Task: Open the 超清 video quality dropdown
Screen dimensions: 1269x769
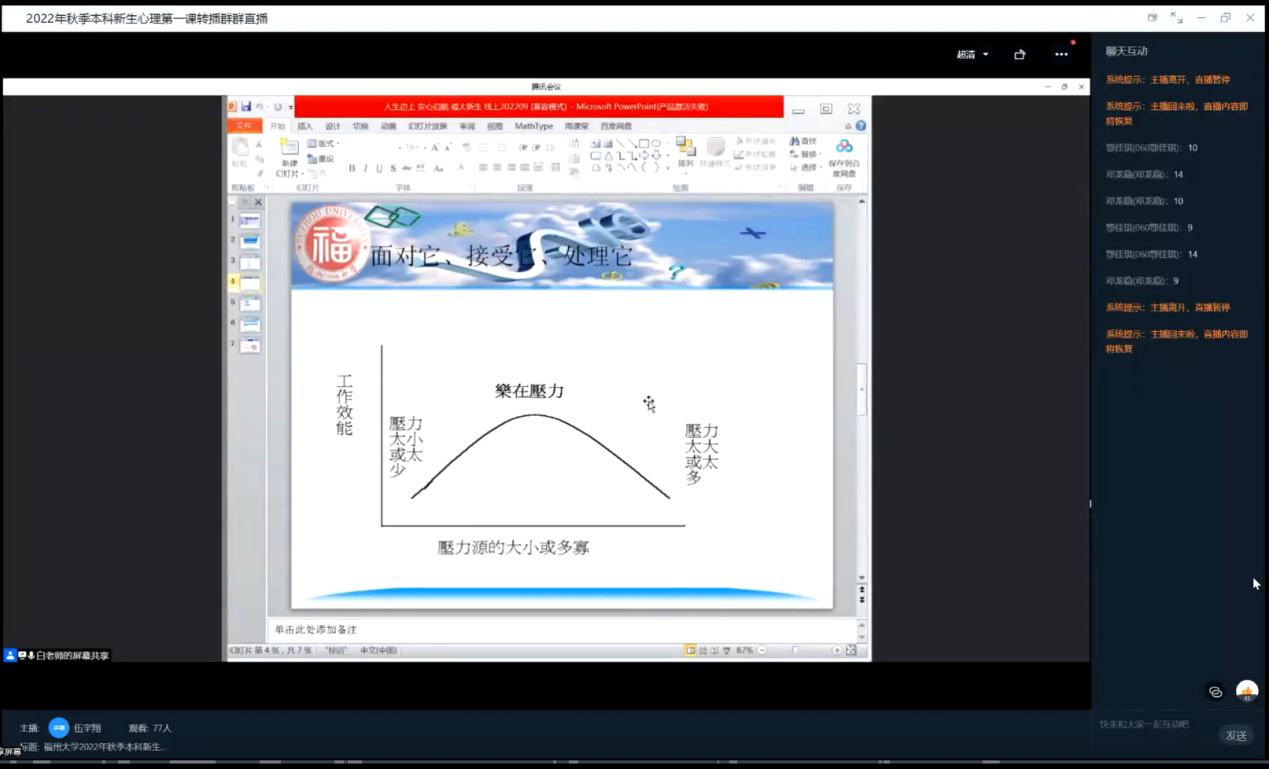Action: [x=972, y=55]
